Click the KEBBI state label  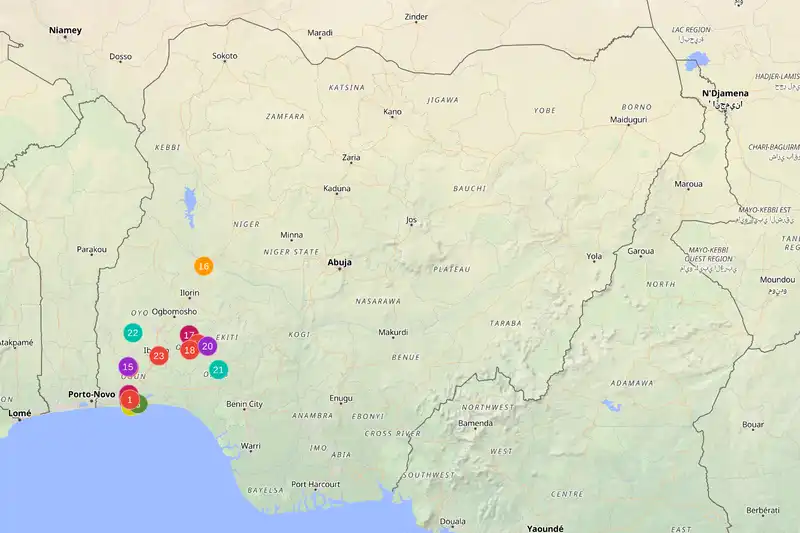click(167, 147)
